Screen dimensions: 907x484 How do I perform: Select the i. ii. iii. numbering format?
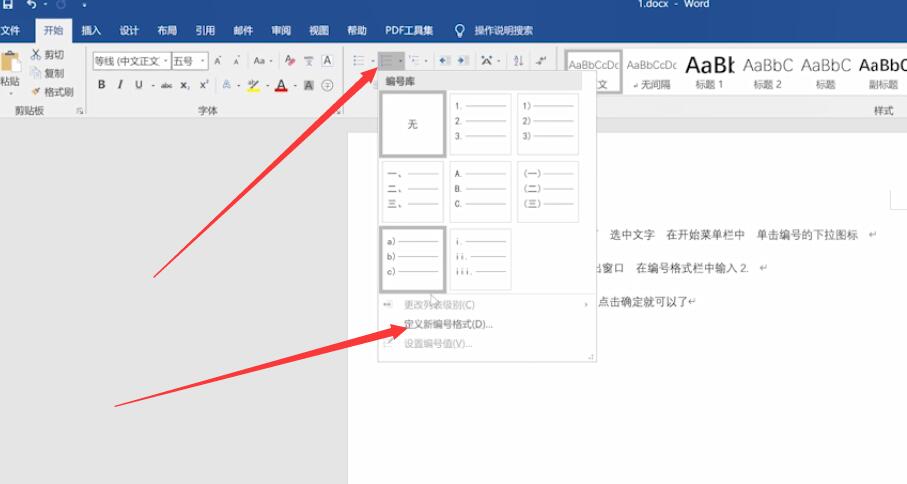coord(480,259)
